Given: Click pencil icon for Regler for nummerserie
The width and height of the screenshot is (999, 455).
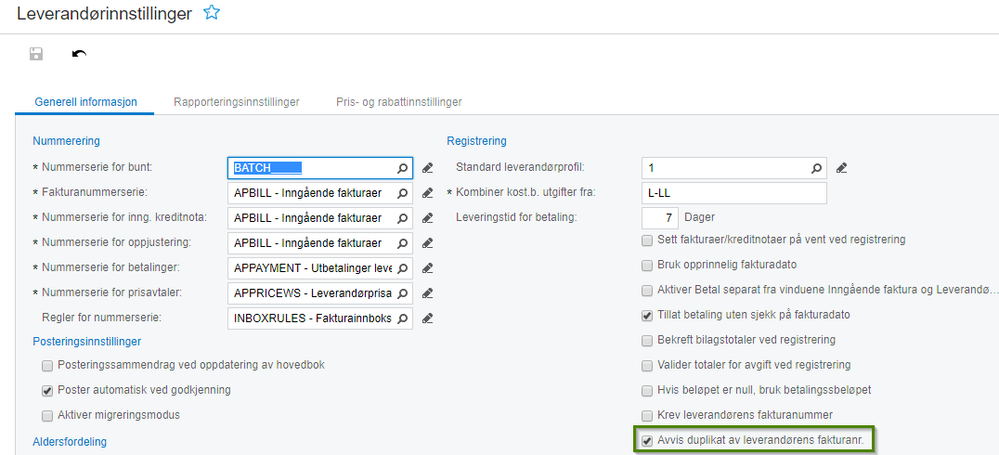Looking at the screenshot, I should [427, 319].
